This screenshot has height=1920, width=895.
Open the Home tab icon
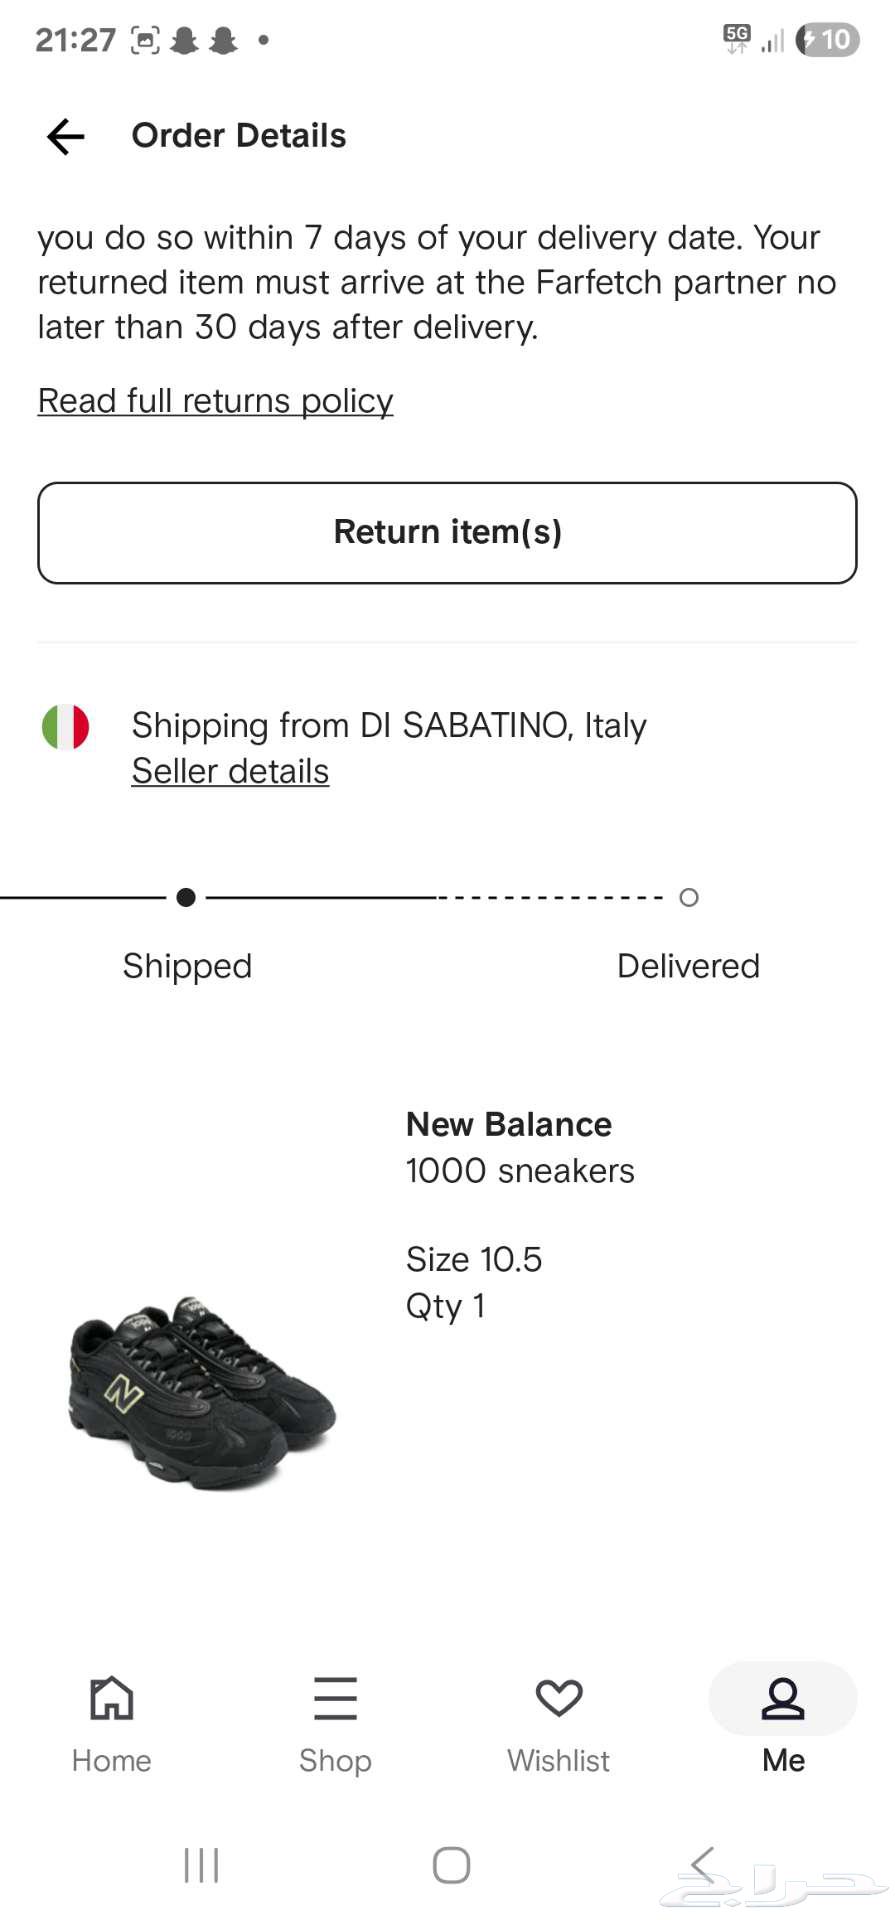tap(110, 1697)
